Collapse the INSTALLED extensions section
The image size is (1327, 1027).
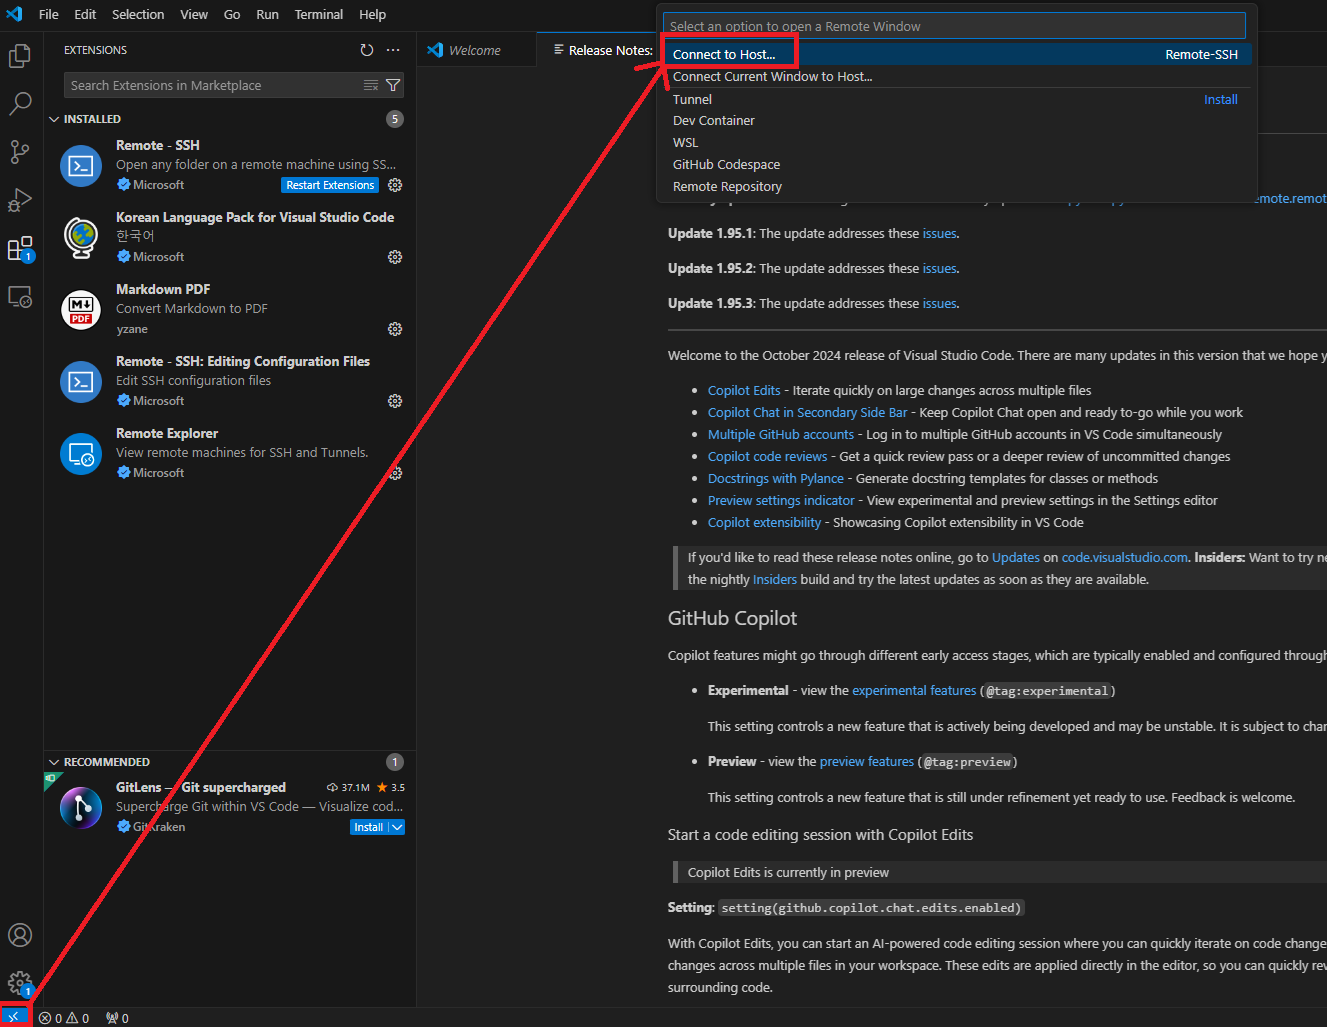coord(54,119)
